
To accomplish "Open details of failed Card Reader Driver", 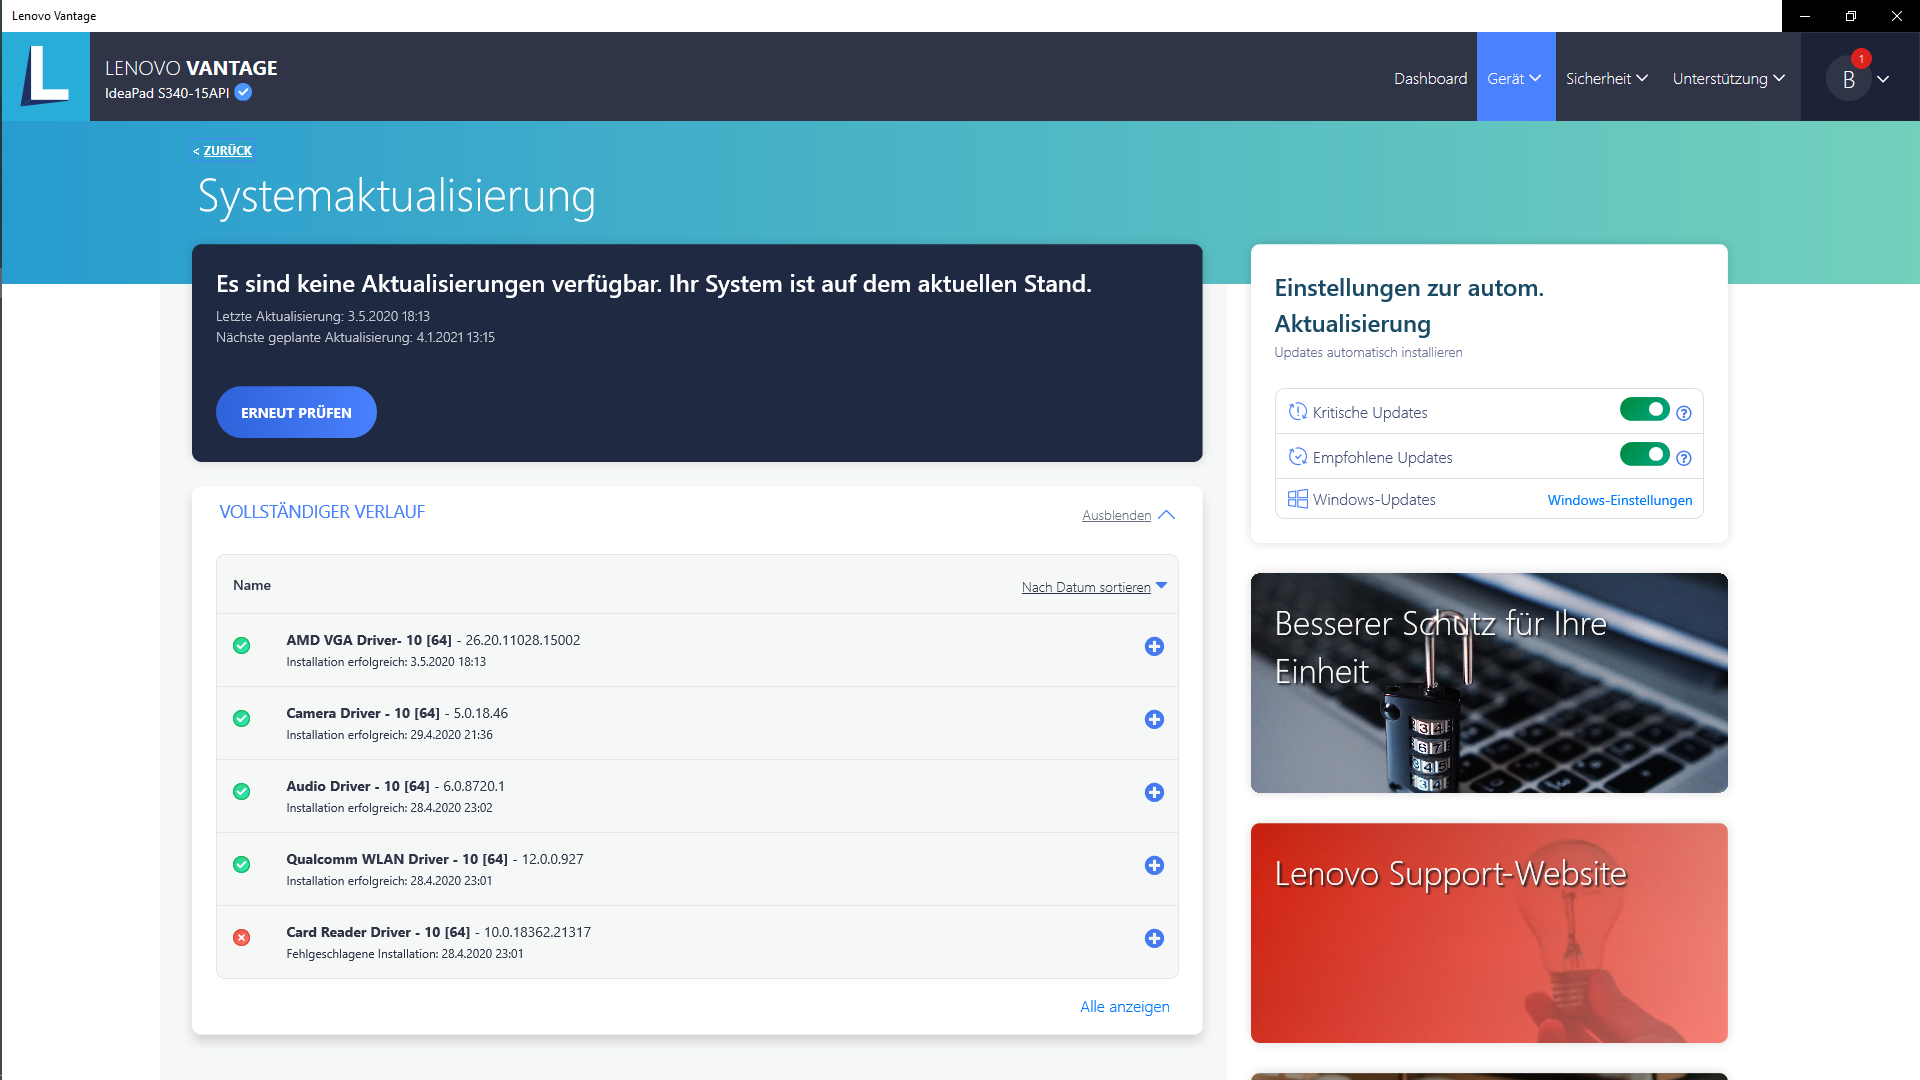I will click(x=1154, y=939).
